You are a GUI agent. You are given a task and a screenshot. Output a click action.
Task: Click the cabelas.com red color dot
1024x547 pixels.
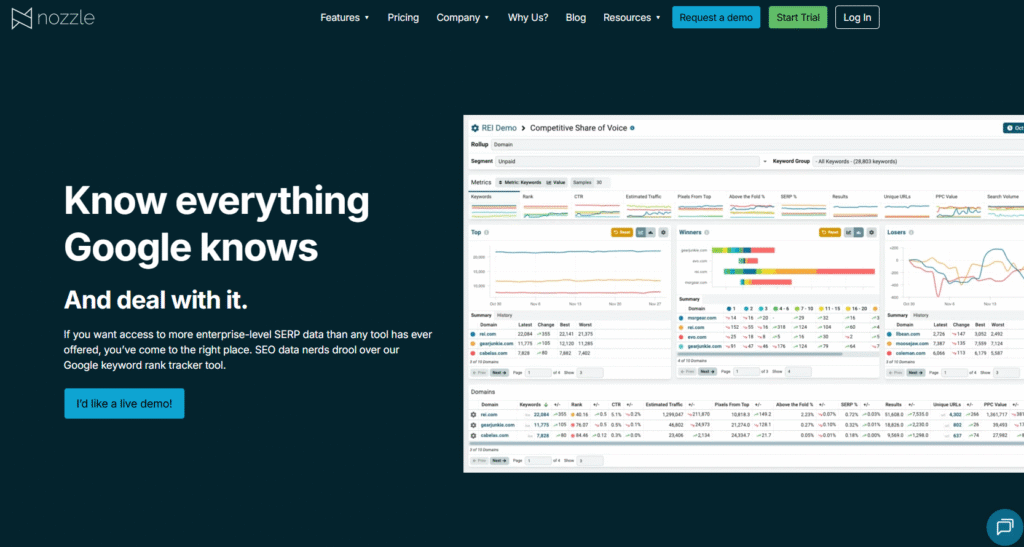[x=473, y=352]
